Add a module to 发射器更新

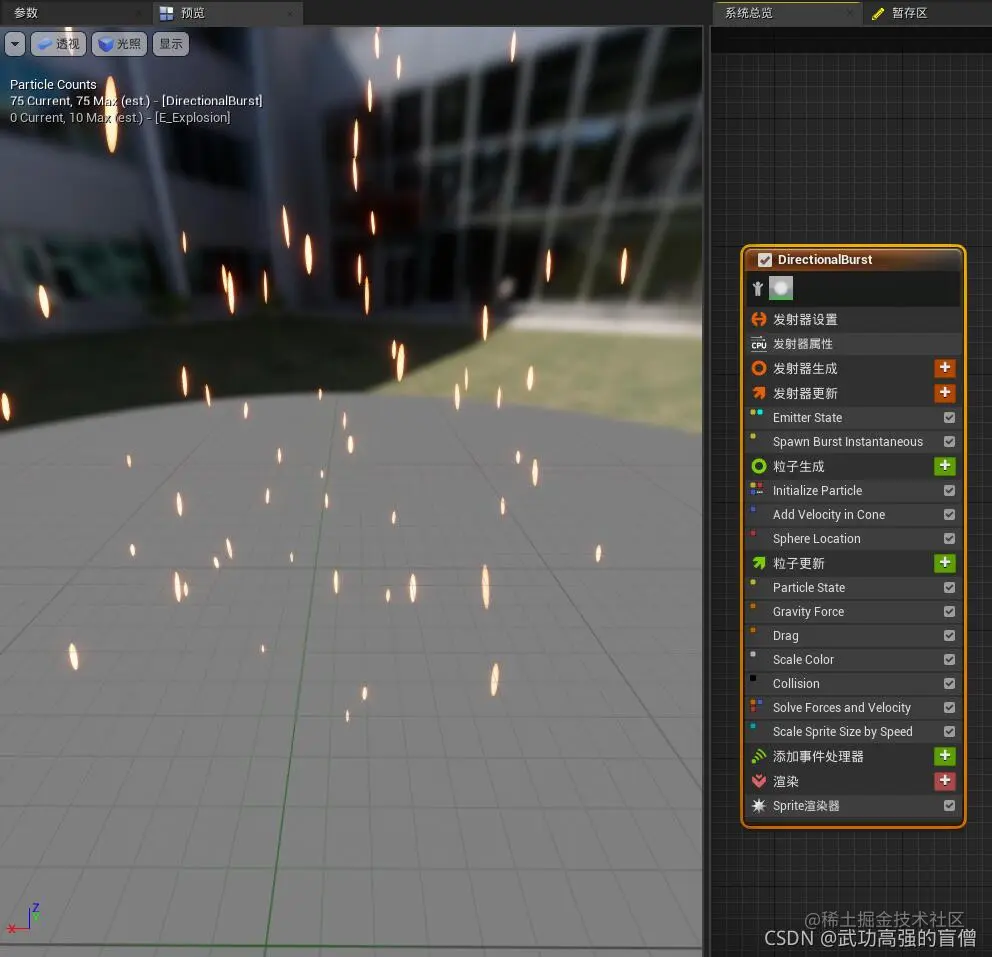point(945,393)
